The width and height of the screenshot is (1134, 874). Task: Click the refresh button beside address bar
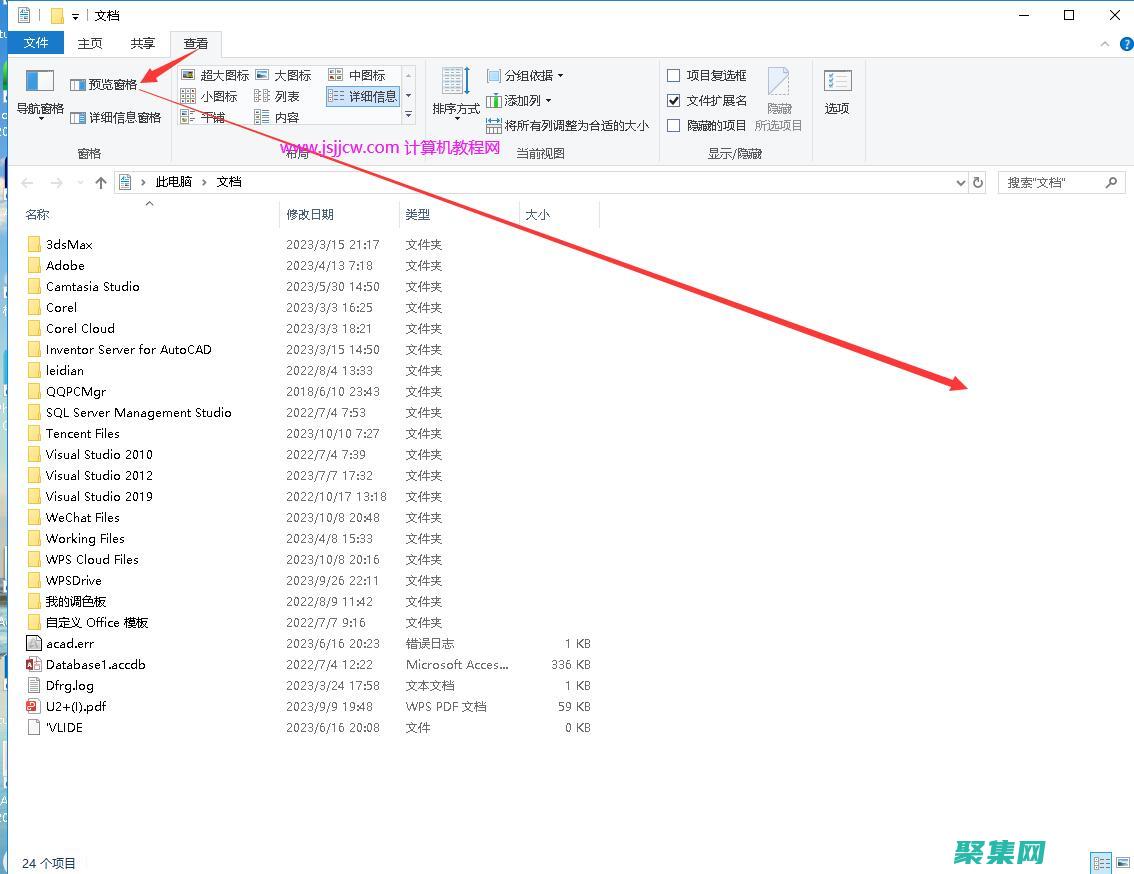pyautogui.click(x=978, y=182)
